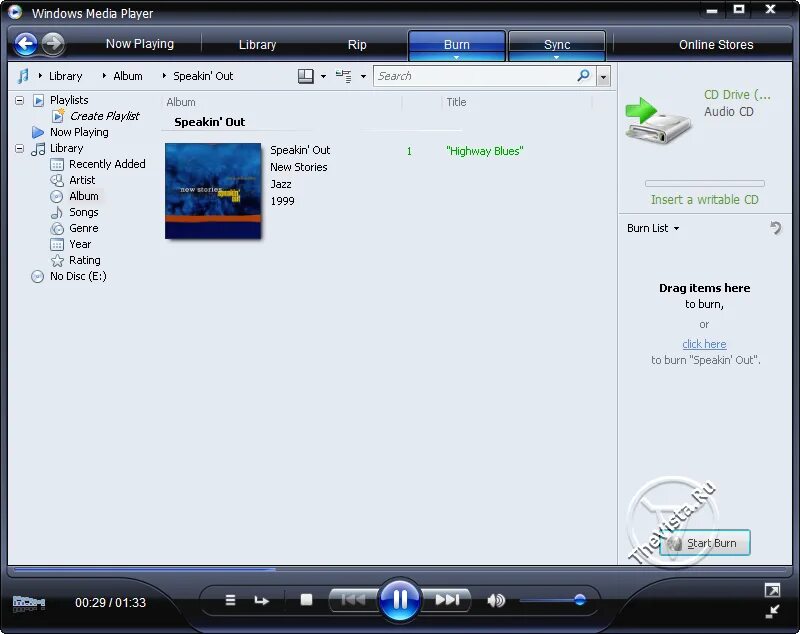Viewport: 800px width, 634px height.
Task: Clear the burn list with the curved-arrow icon
Action: pyautogui.click(x=776, y=227)
